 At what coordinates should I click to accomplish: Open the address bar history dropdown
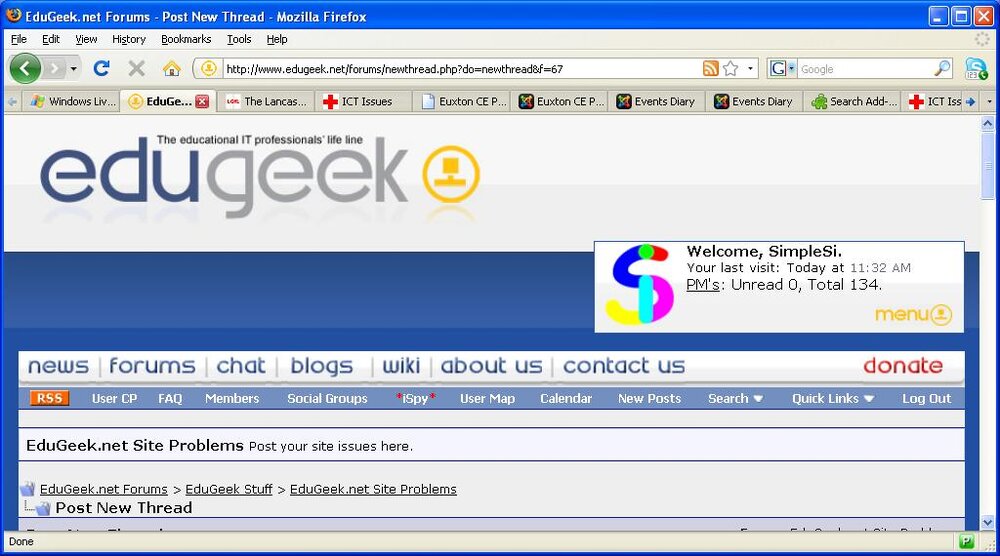pyautogui.click(x=750, y=68)
